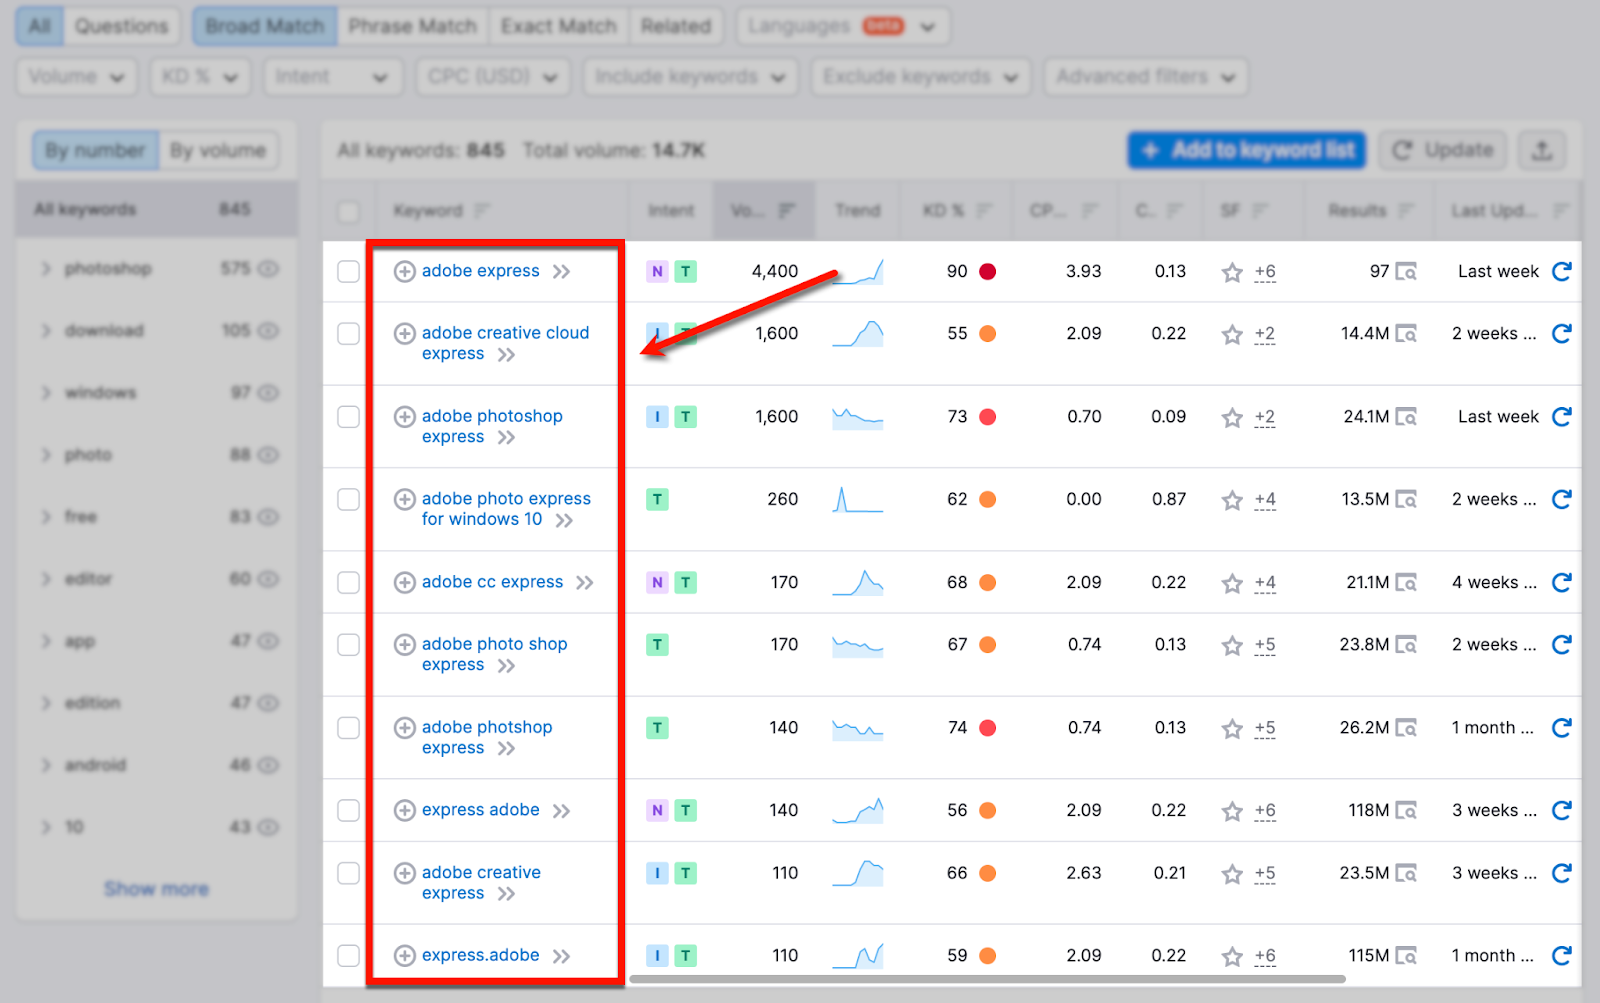The height and width of the screenshot is (1003, 1600).
Task: Switch to the Questions tab
Action: (x=121, y=26)
